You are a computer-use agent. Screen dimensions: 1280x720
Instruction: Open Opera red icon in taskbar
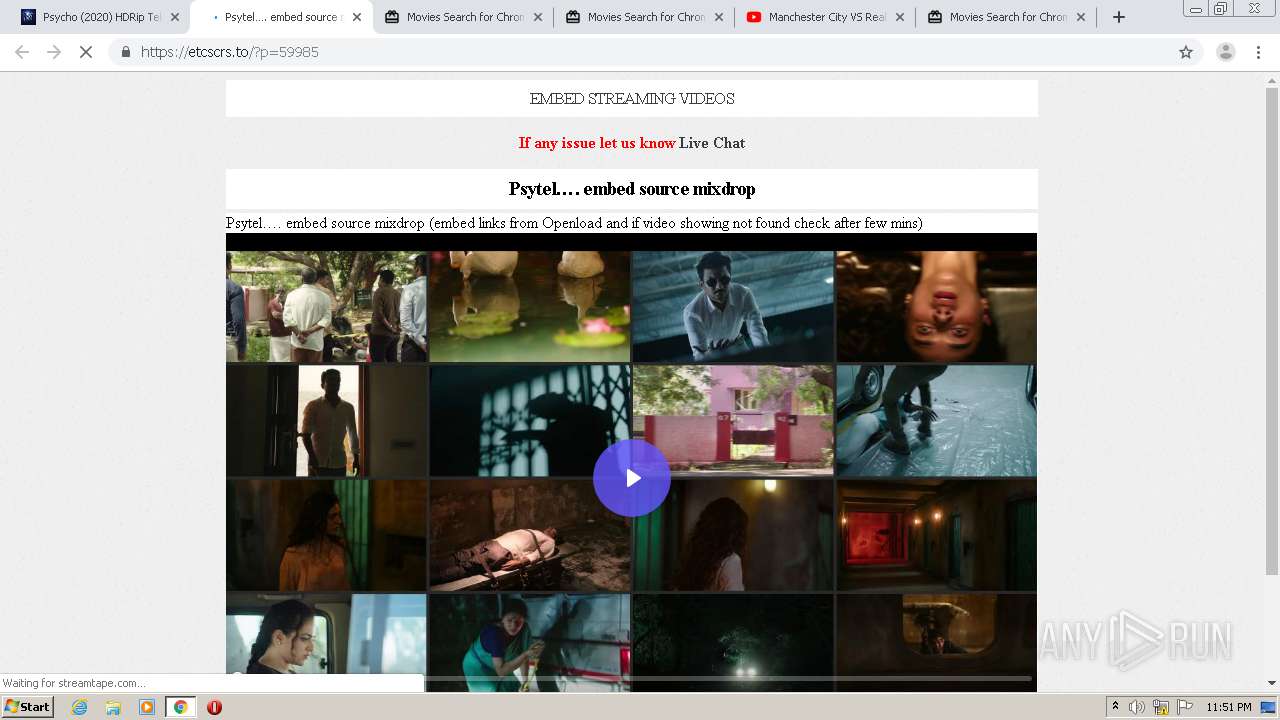[214, 707]
